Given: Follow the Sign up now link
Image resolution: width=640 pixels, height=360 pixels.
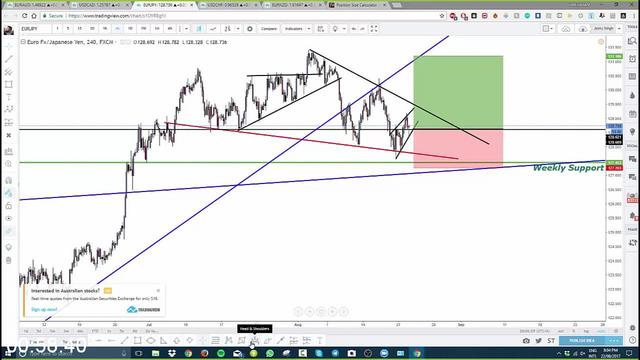Looking at the screenshot, I should point(44,309).
